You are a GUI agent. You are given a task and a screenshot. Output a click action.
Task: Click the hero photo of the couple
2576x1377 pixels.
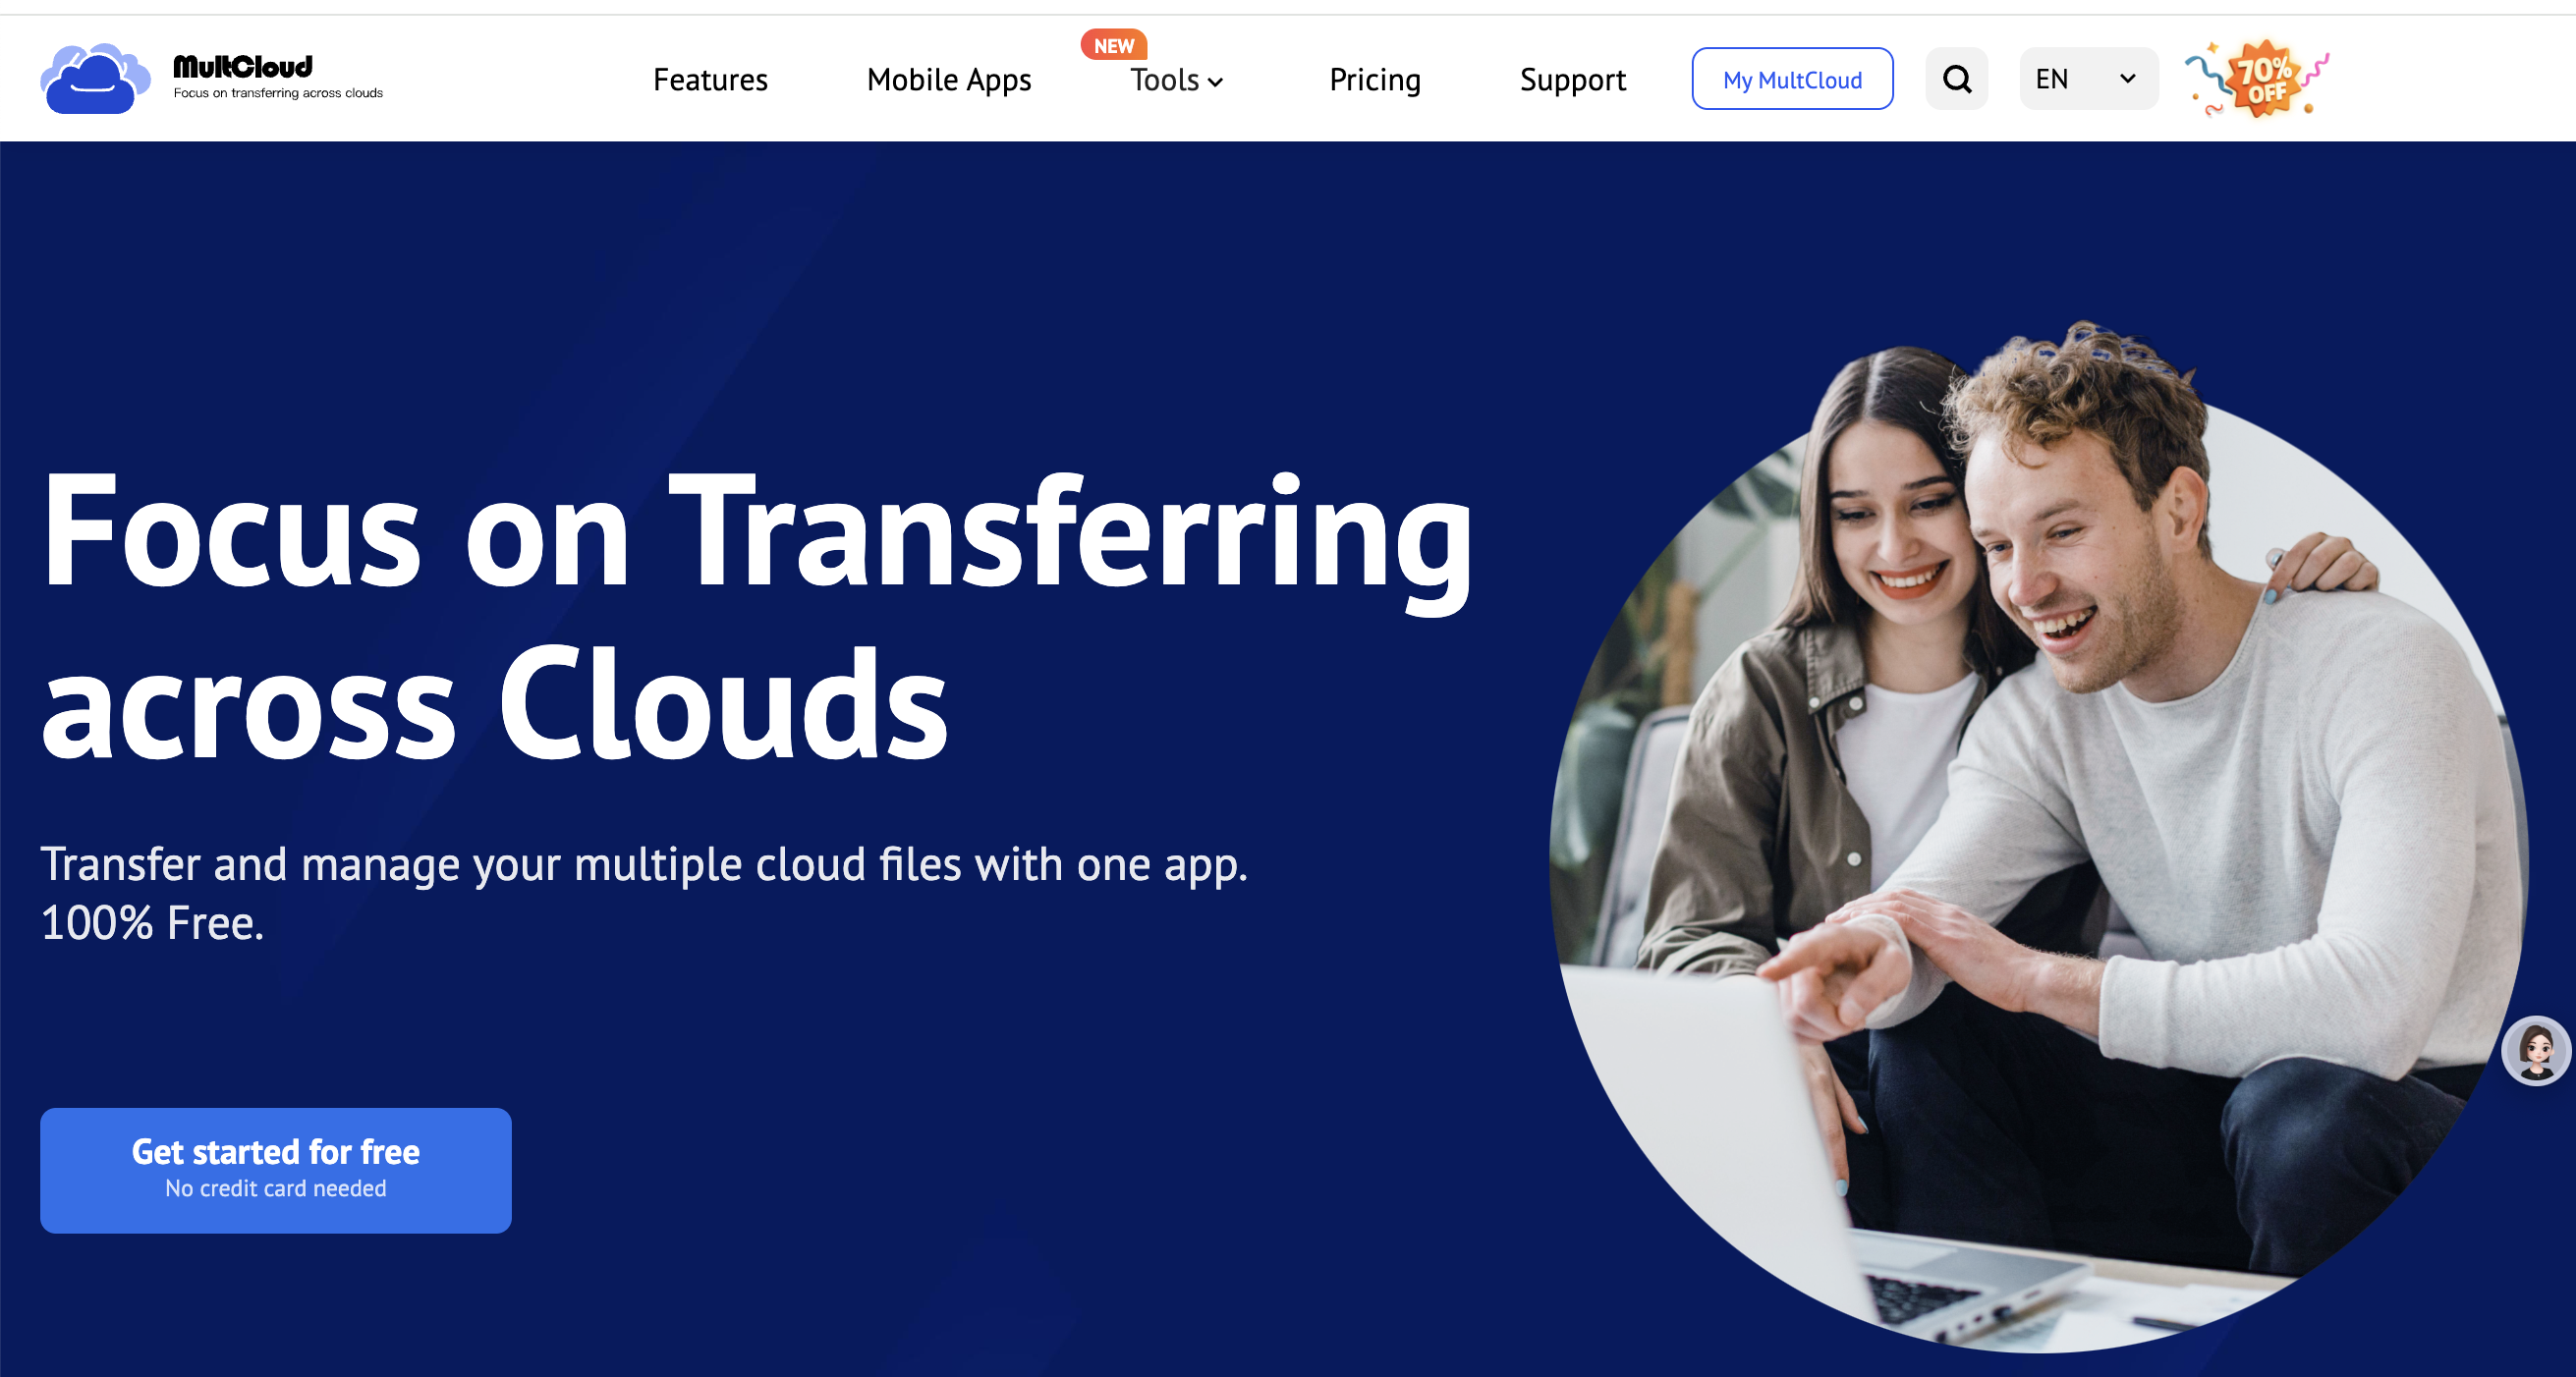[x=2040, y=840]
